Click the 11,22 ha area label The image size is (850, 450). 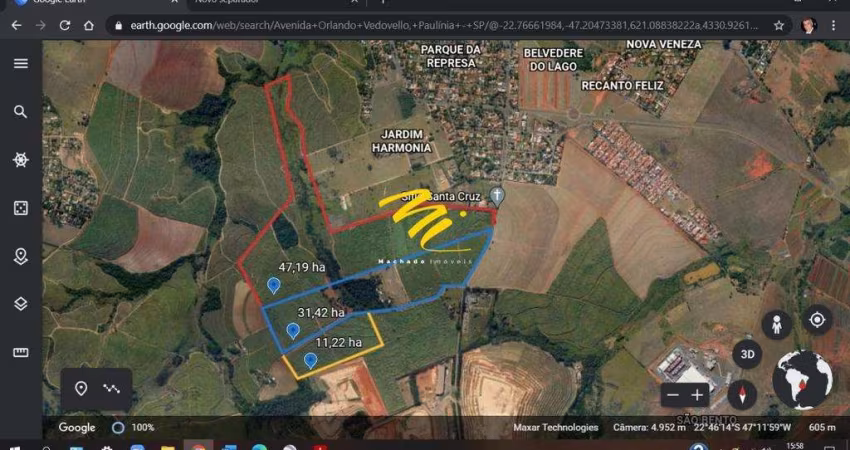tap(339, 342)
